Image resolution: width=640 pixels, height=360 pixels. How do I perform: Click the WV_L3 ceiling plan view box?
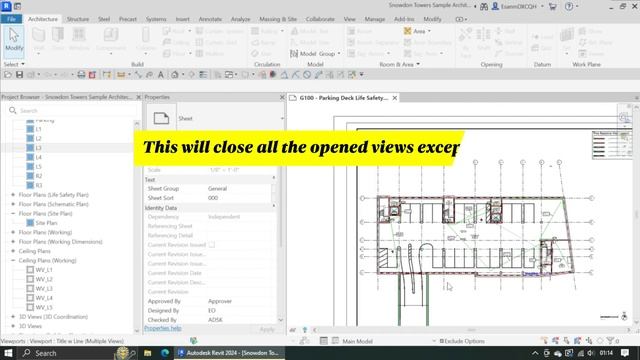[30, 289]
